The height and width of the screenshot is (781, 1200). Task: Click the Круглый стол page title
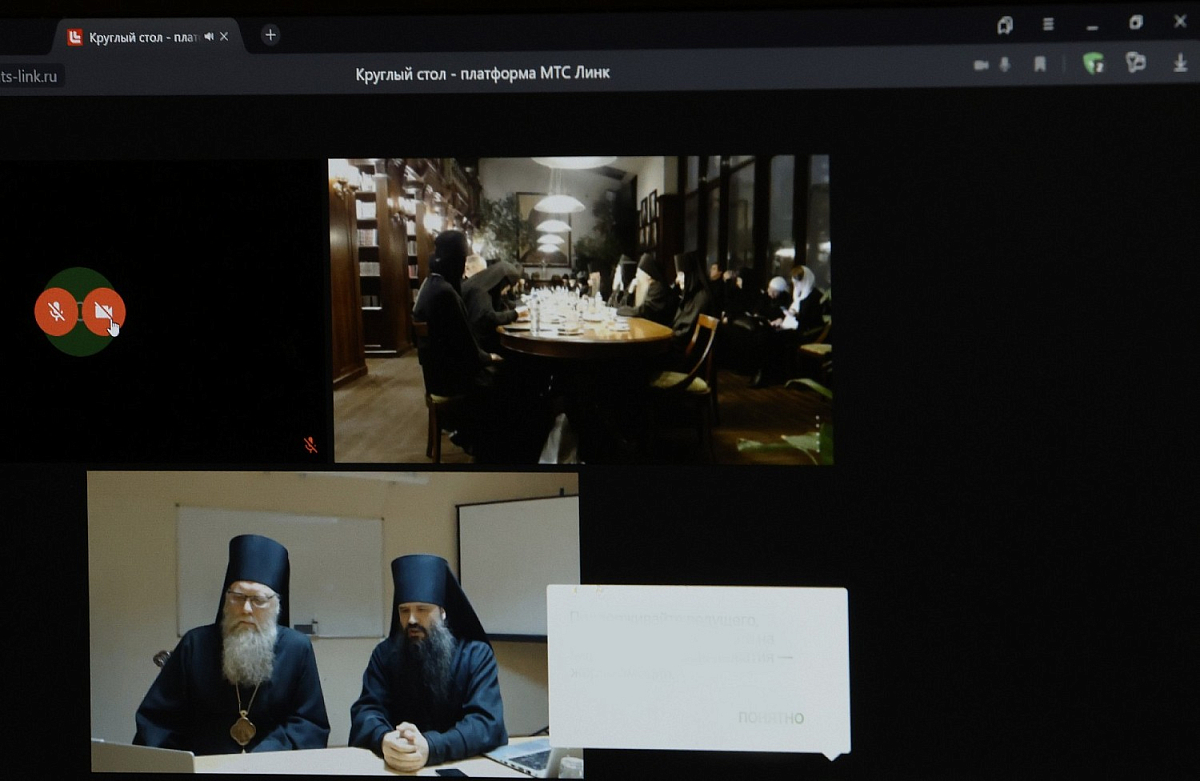coord(482,73)
